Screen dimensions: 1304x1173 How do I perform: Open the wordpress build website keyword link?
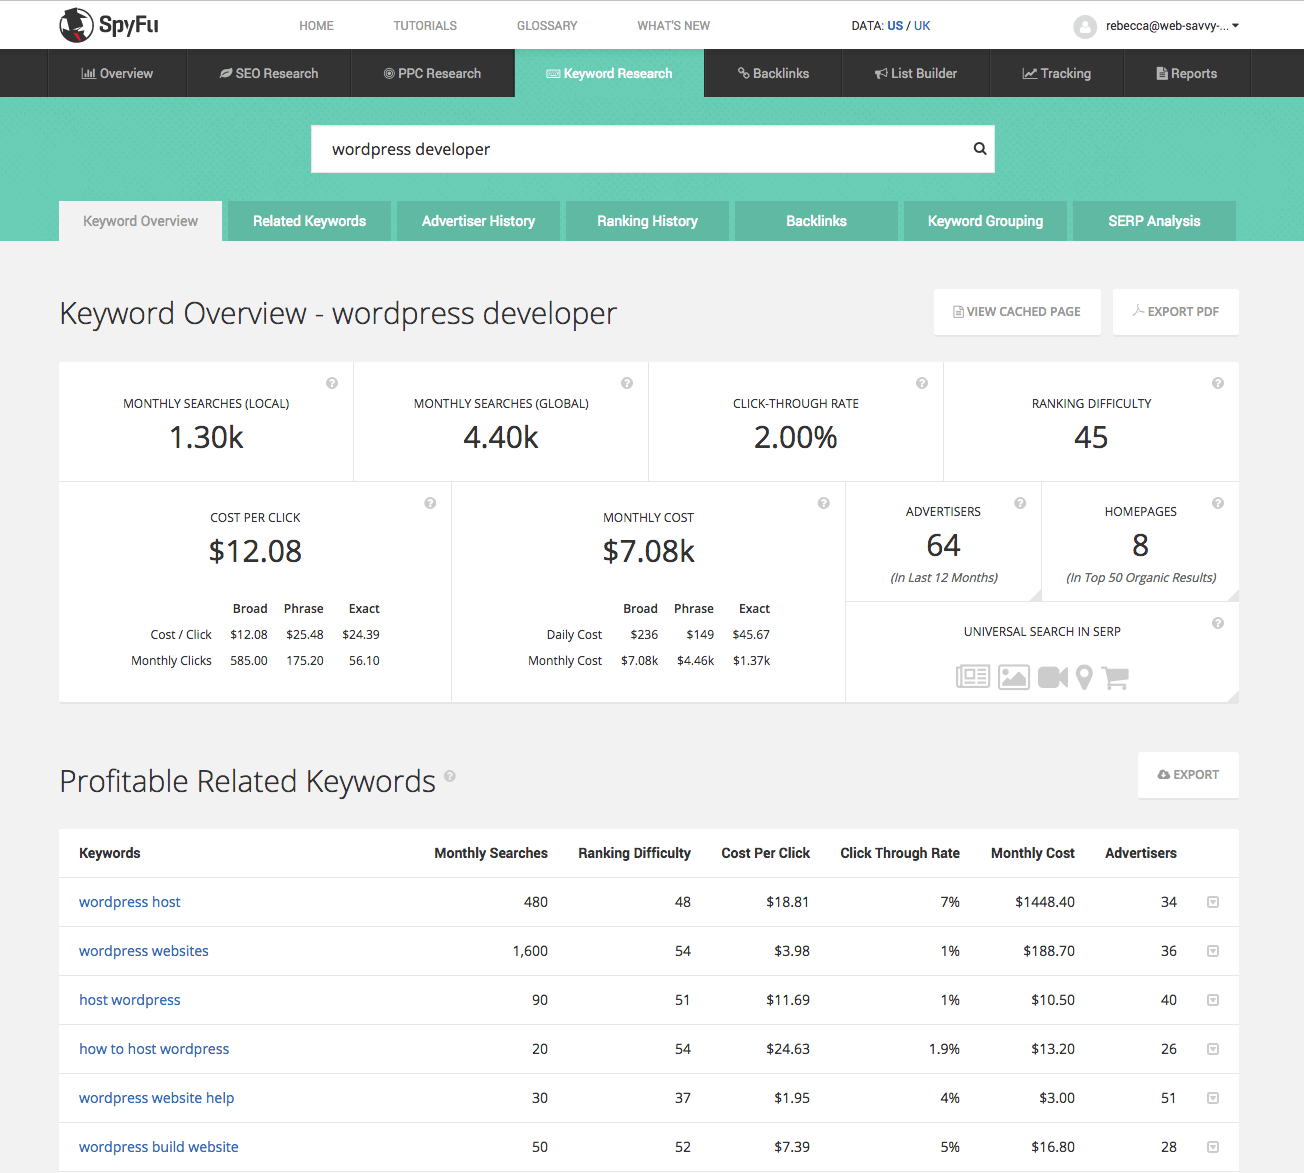pos(158,1147)
